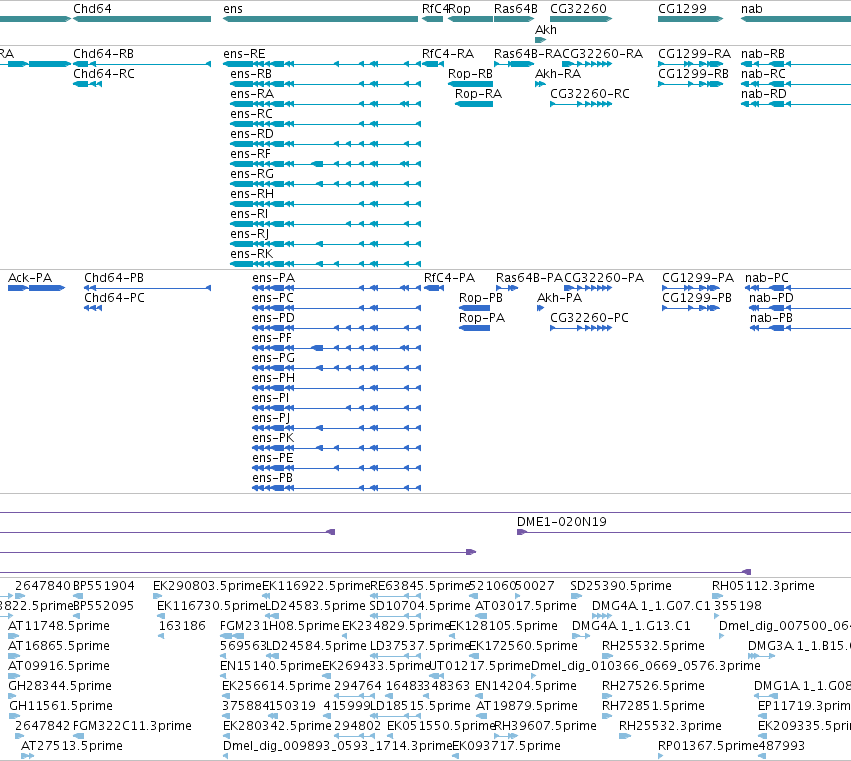851x761 pixels.
Task: Select transcript ens-RH
Action: click(x=252, y=194)
